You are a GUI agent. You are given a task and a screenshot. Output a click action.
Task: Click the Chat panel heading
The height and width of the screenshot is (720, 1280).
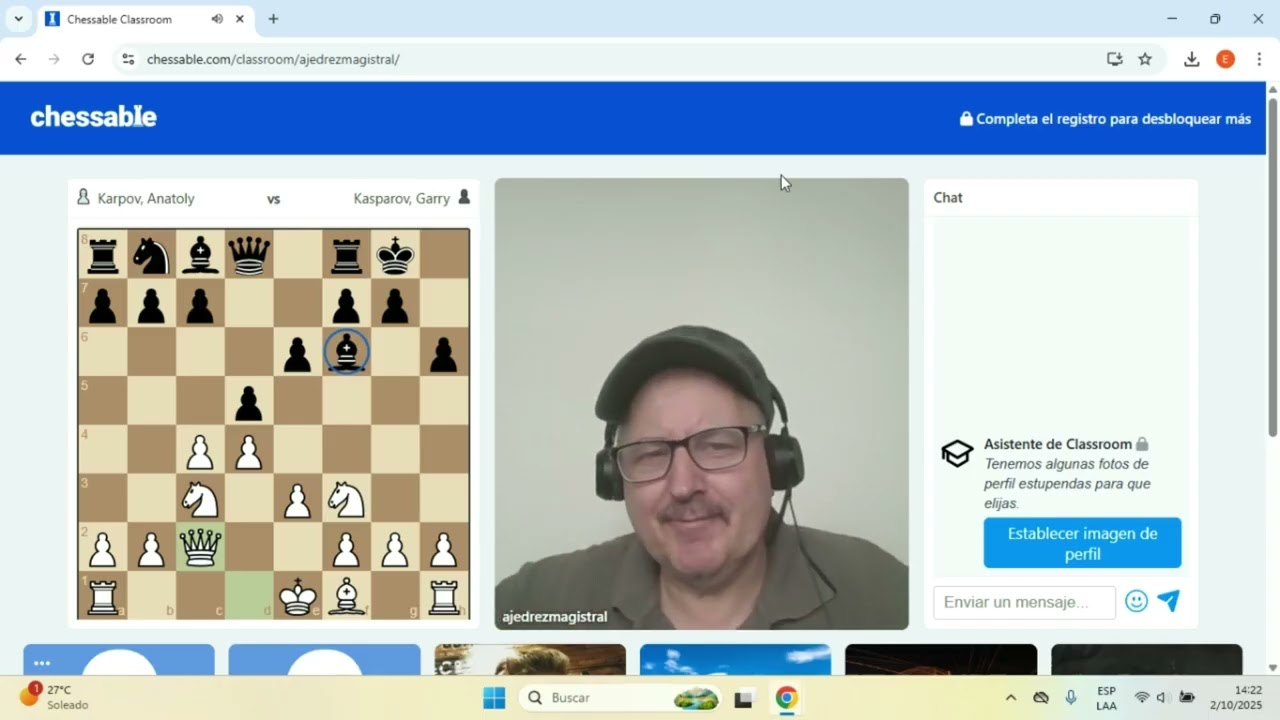948,197
